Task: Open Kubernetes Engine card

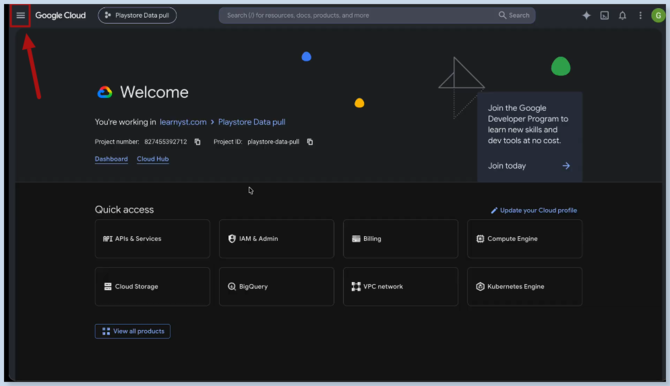Action: tap(525, 286)
